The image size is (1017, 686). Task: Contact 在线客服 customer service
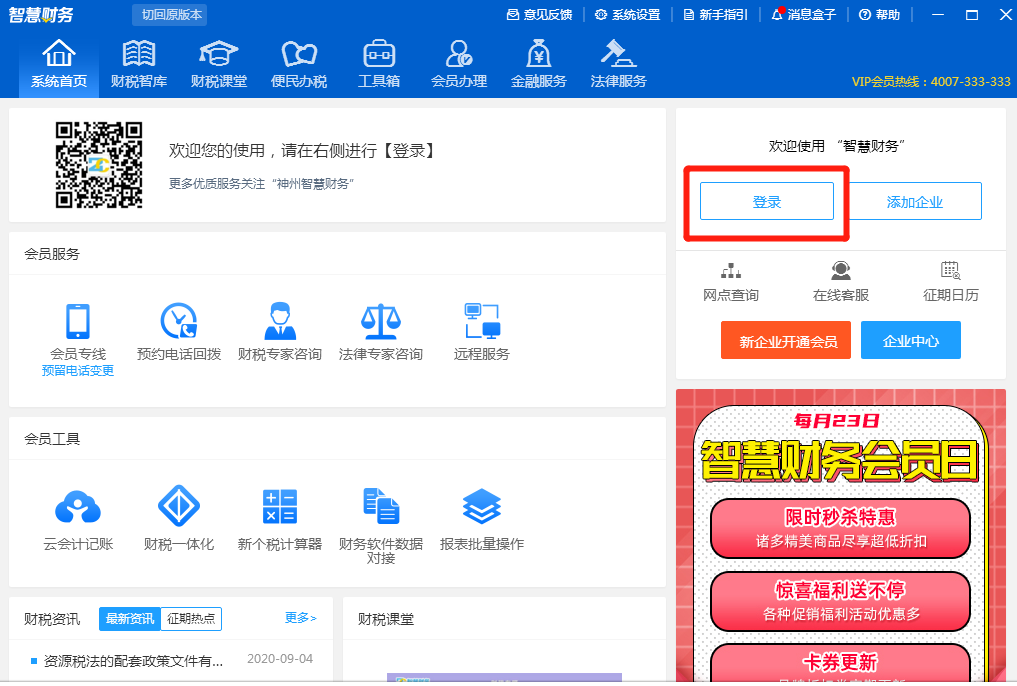click(838, 281)
